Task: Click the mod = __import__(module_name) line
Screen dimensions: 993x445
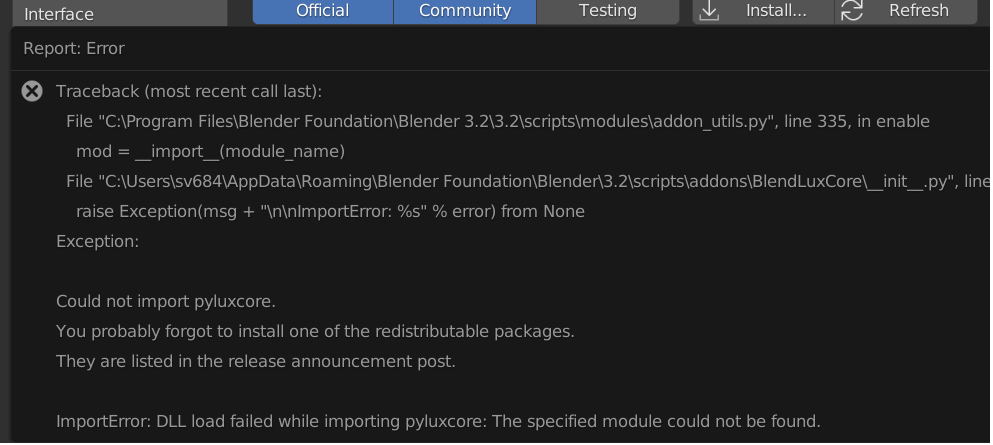Action: (211, 152)
